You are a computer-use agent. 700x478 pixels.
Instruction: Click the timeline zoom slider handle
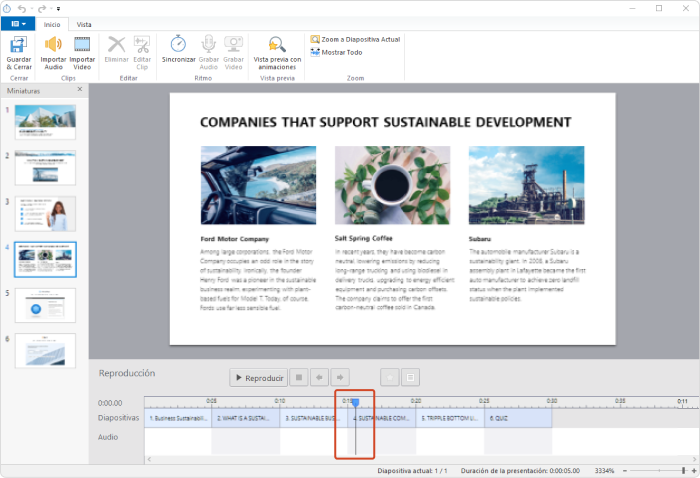coord(683,470)
